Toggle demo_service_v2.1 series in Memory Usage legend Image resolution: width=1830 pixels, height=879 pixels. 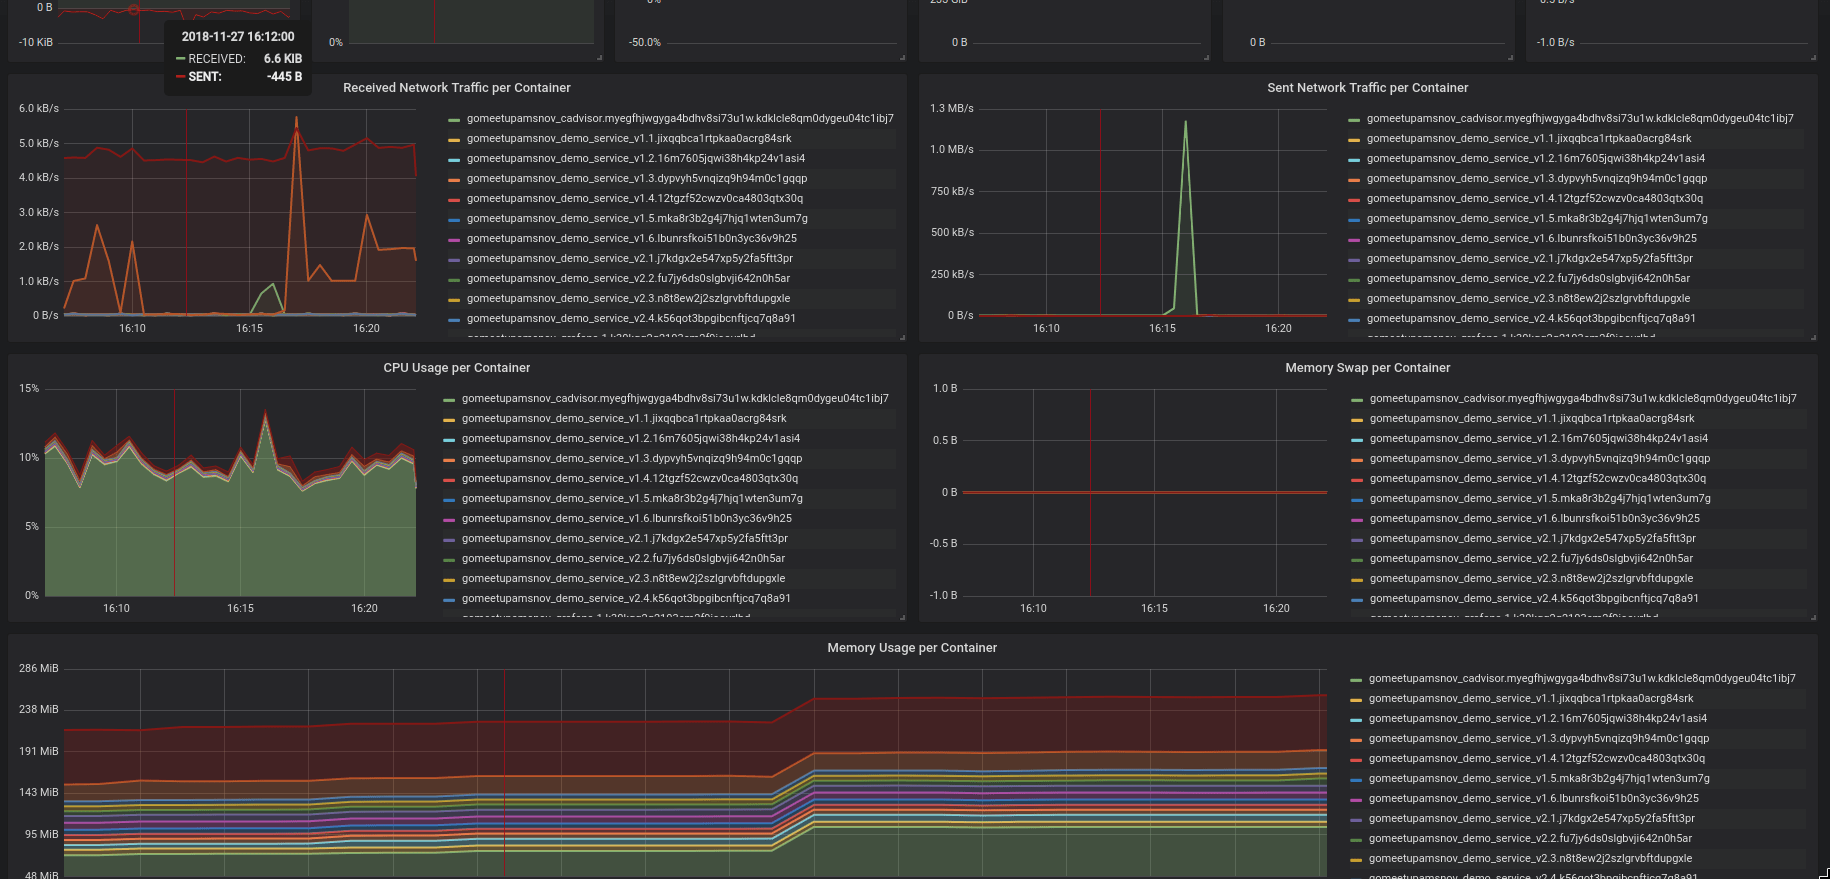click(1532, 818)
